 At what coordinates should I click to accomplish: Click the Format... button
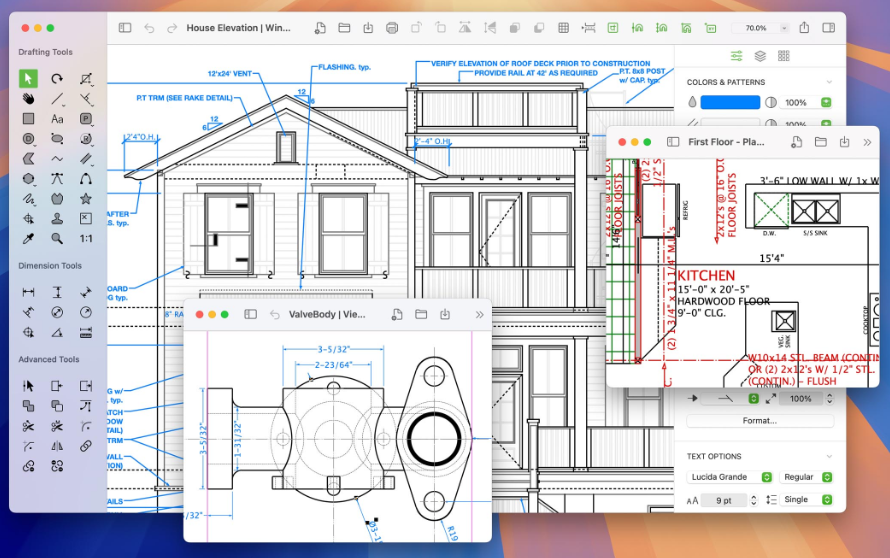pyautogui.click(x=760, y=421)
